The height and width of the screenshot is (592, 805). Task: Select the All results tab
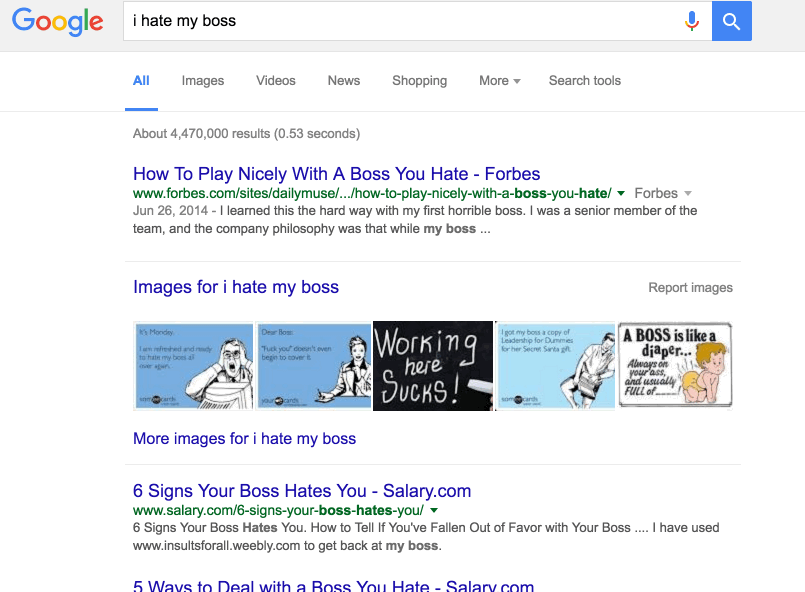click(141, 80)
